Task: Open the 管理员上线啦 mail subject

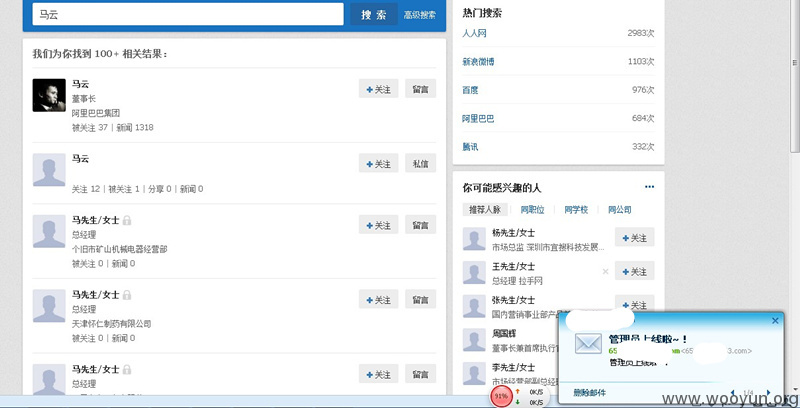Action: 648,339
